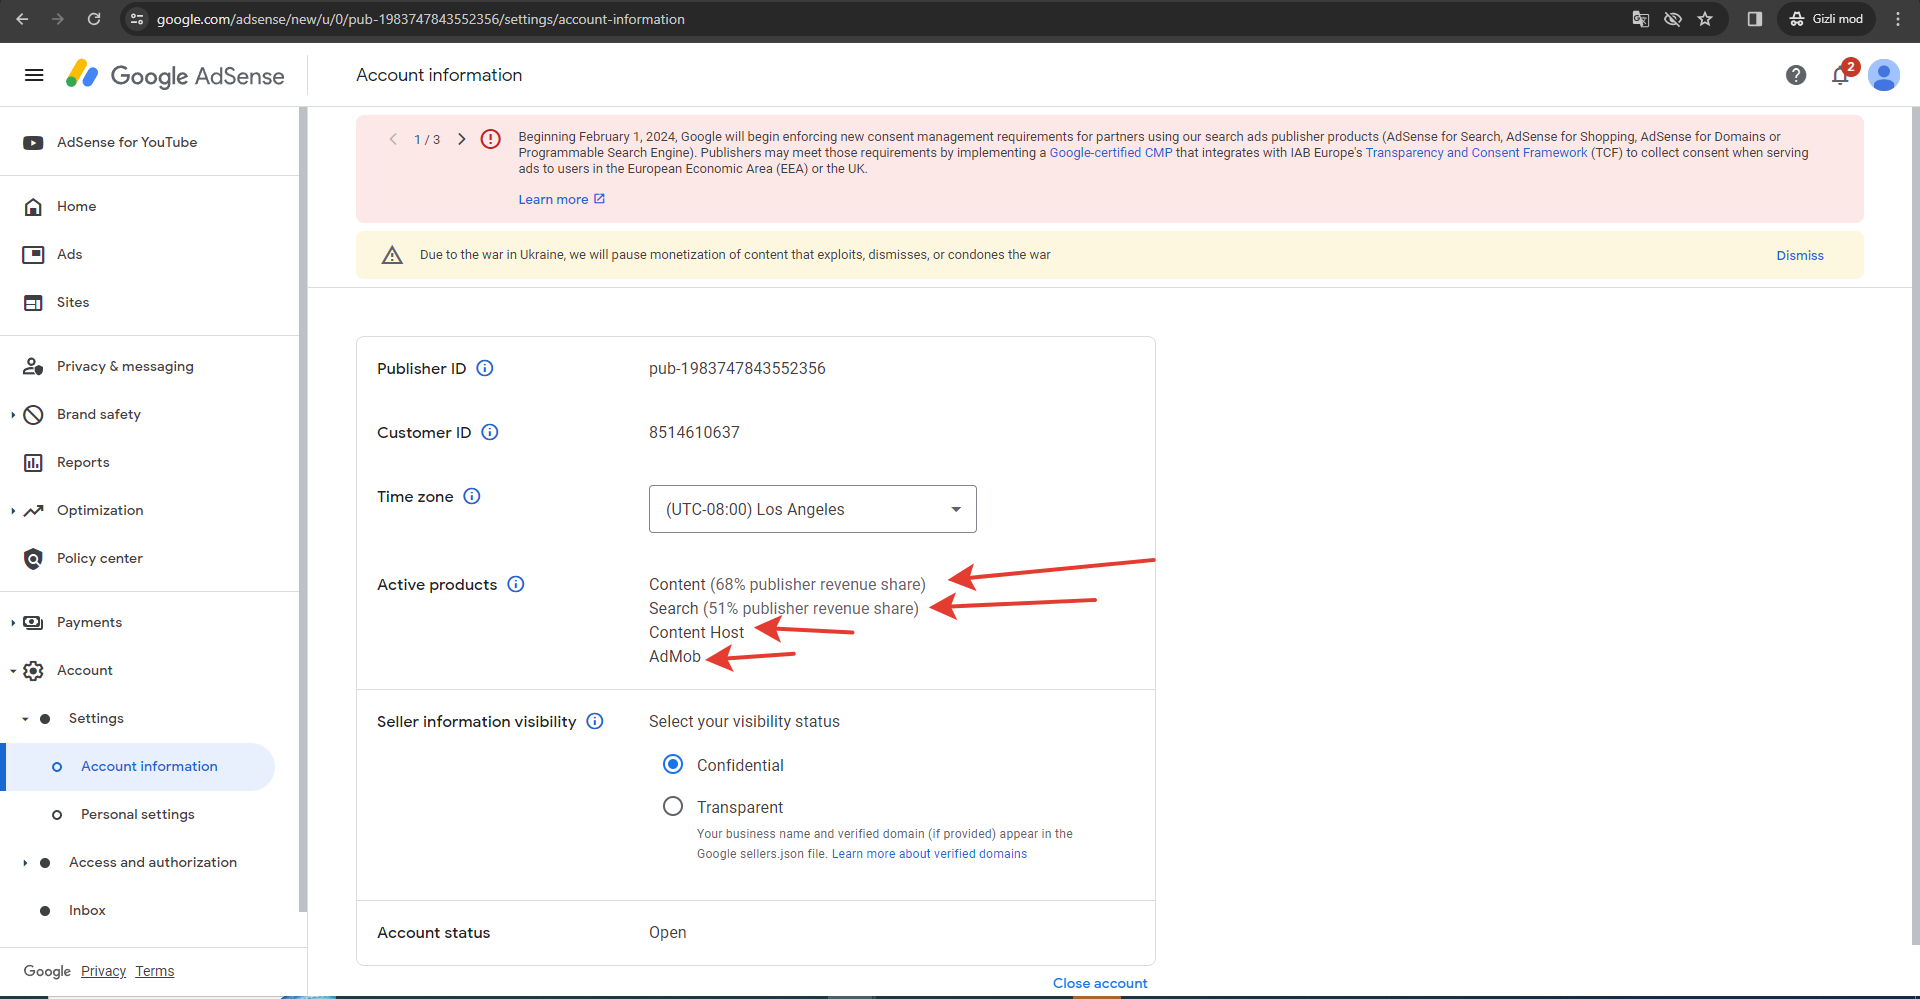Show Time zone info icon

[x=472, y=496]
